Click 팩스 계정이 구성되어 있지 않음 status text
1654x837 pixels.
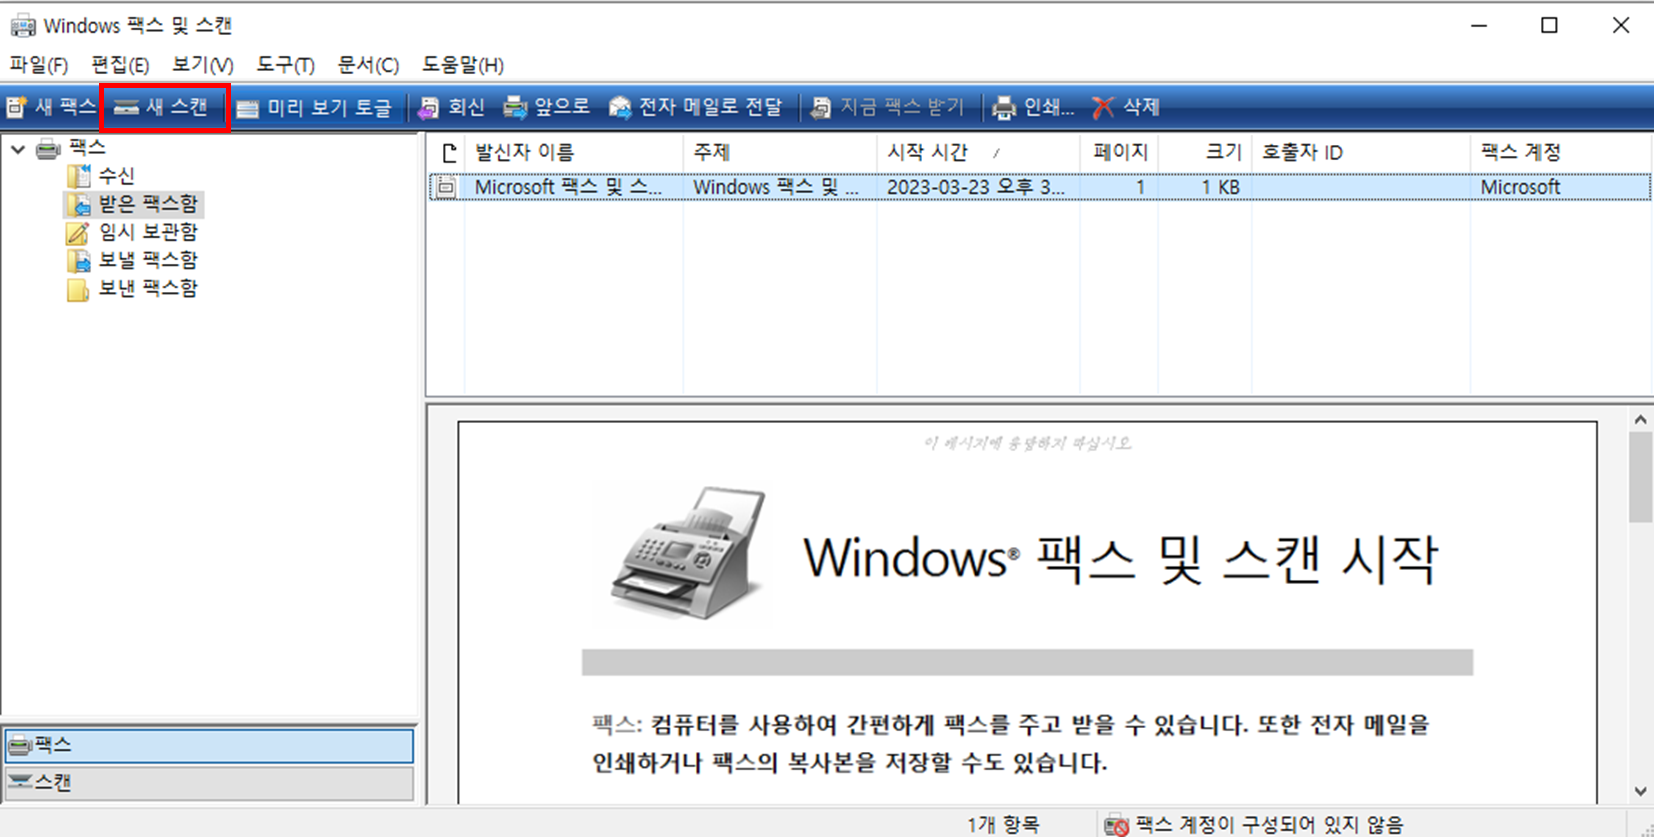[x=1269, y=825]
